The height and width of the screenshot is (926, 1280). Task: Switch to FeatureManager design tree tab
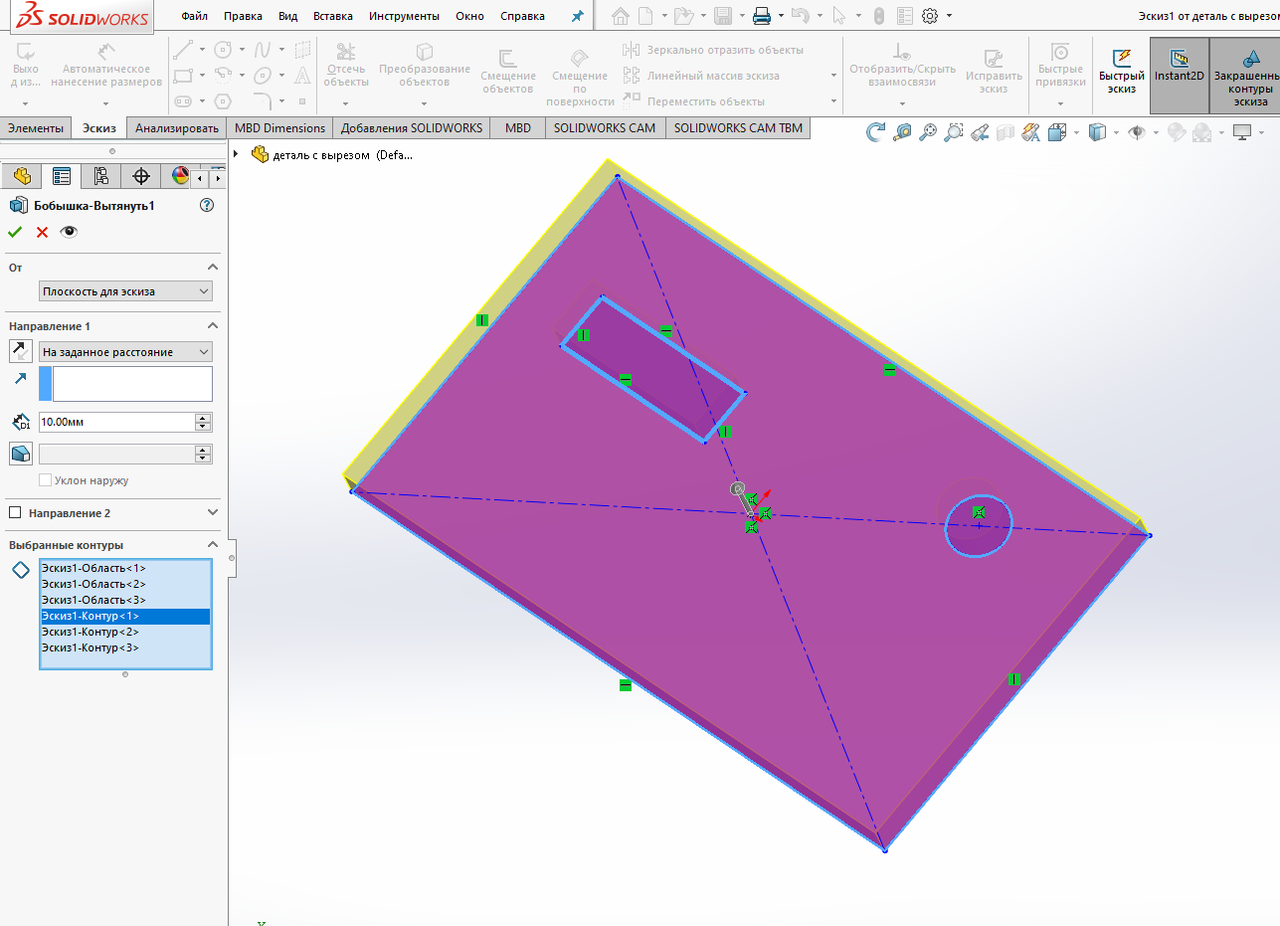pyautogui.click(x=21, y=177)
